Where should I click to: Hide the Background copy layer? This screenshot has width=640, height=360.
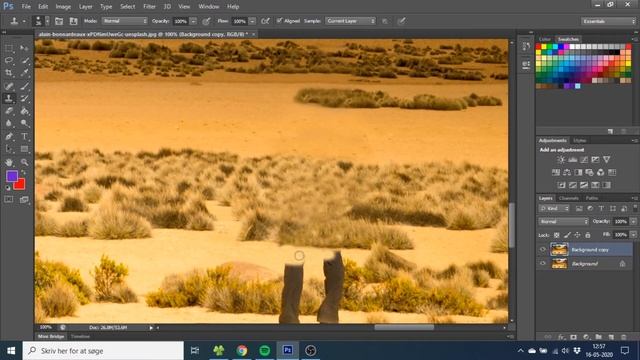pyautogui.click(x=542, y=249)
